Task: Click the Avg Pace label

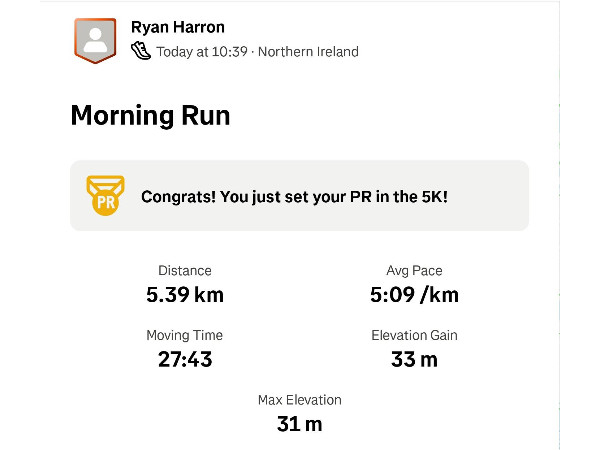Action: pyautogui.click(x=414, y=271)
